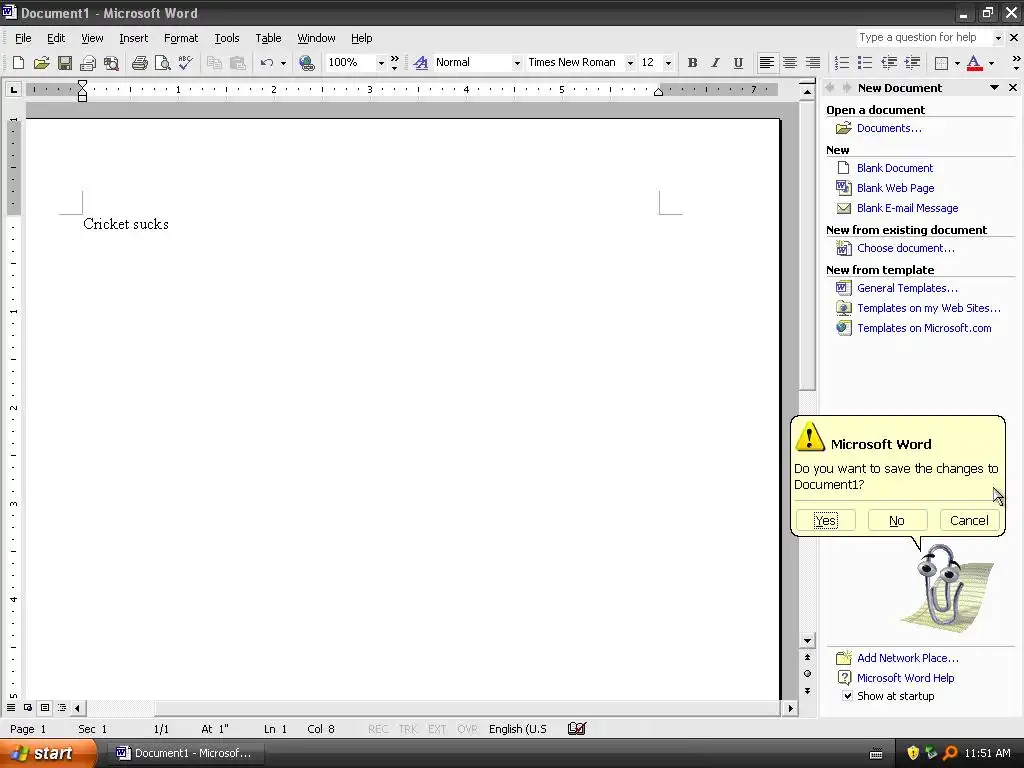Click the Decrease Indent icon

coord(889,63)
